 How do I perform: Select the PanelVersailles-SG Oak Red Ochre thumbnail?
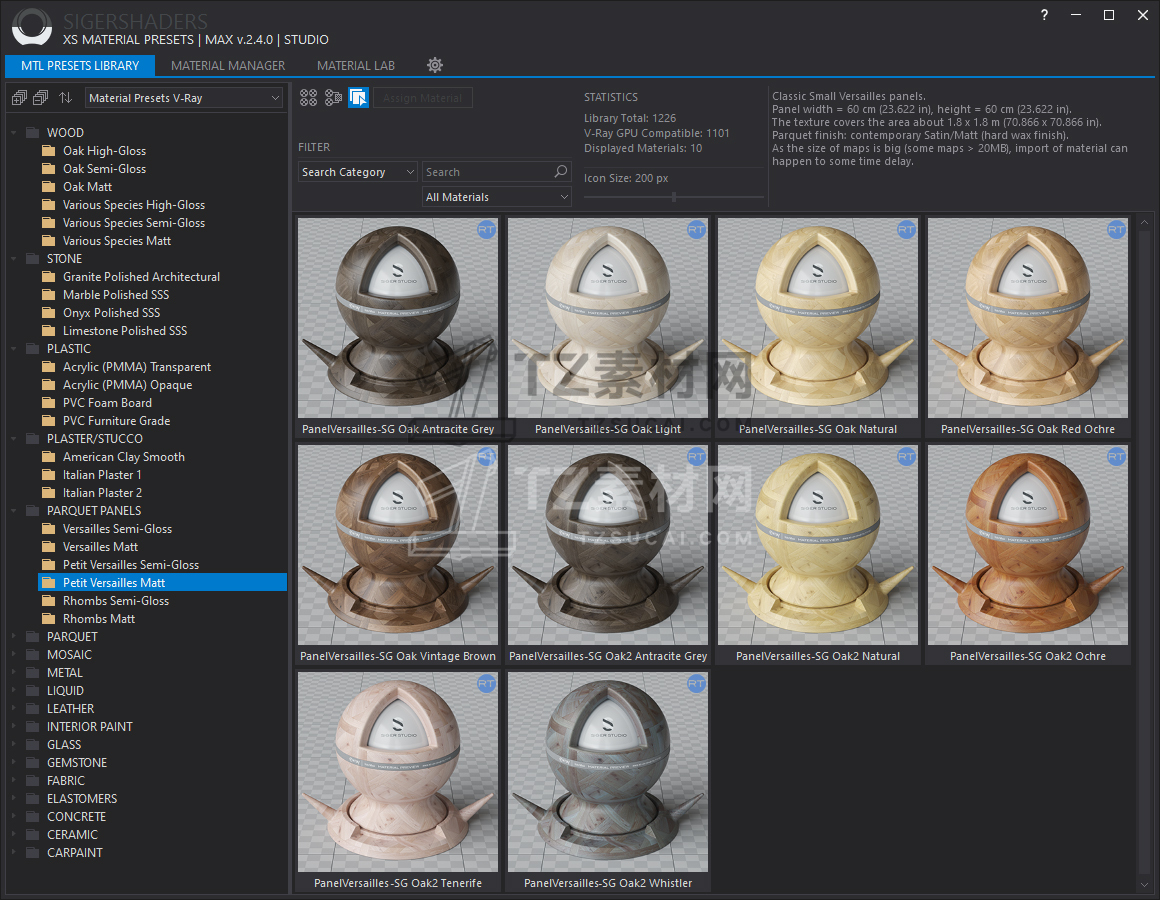[x=1028, y=318]
